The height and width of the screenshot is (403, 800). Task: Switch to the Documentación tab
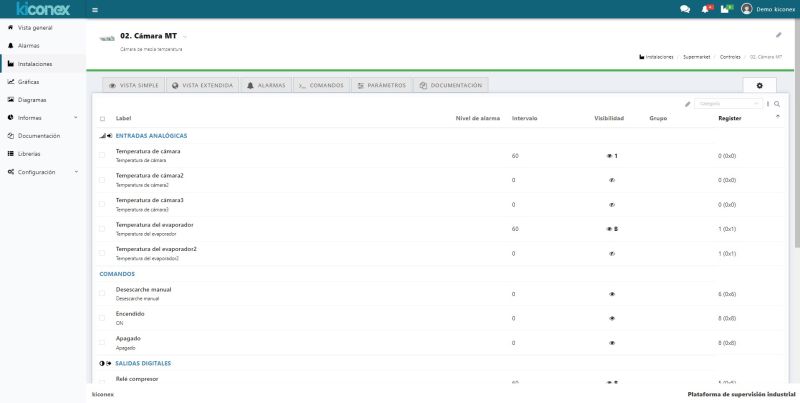(451, 86)
